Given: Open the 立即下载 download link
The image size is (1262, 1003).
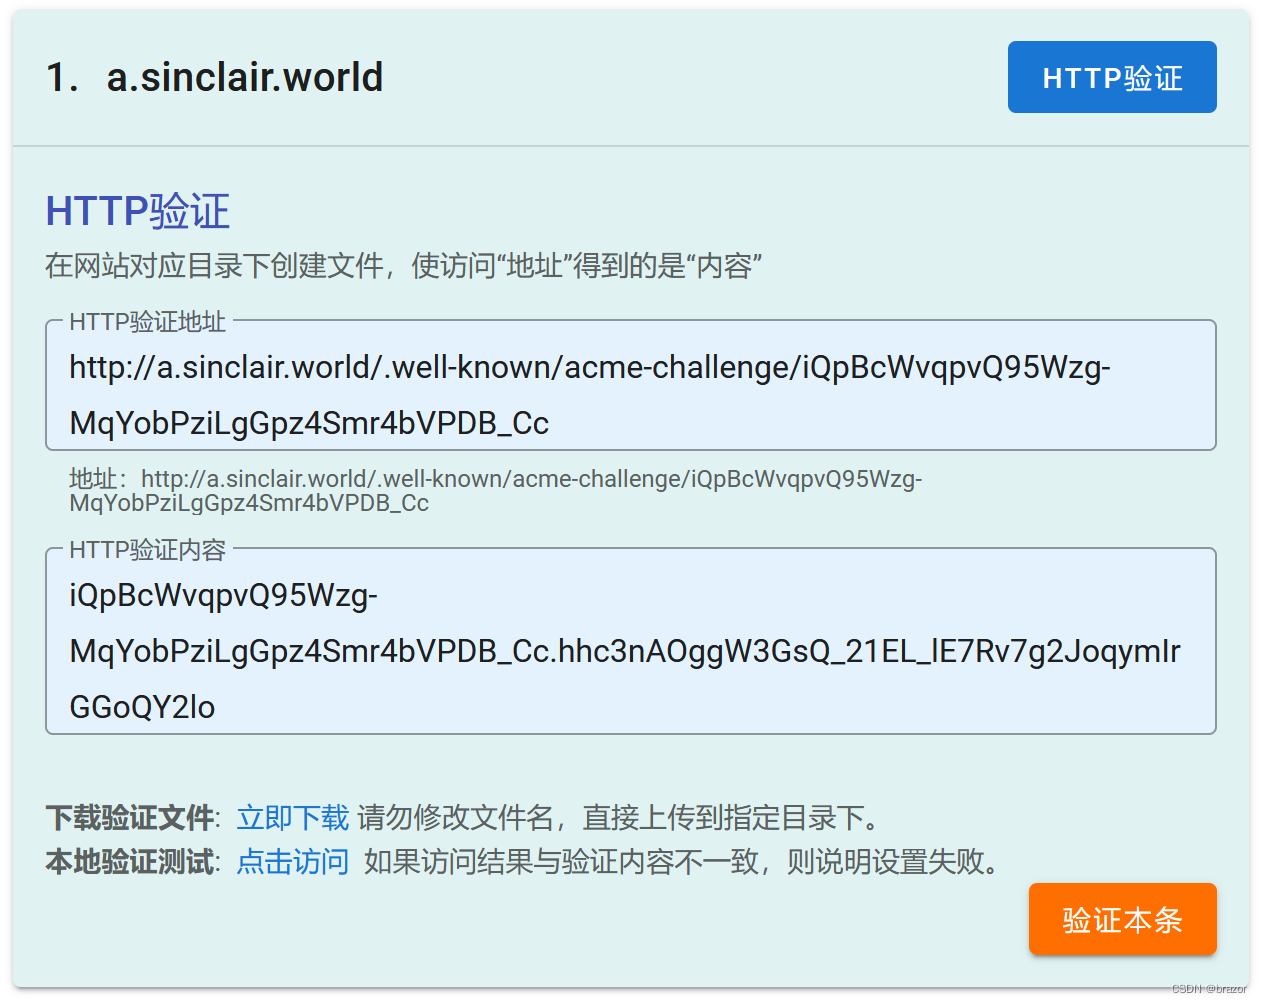Looking at the screenshot, I should pos(292,818).
